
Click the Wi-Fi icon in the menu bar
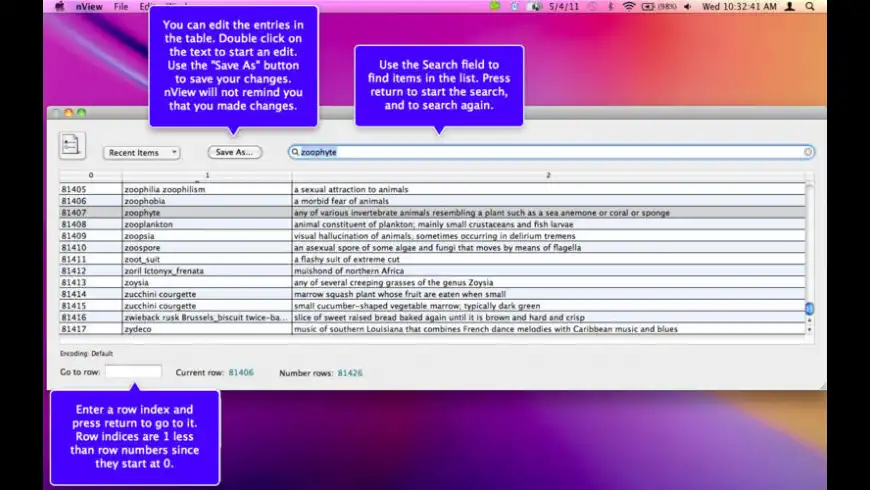pos(629,7)
